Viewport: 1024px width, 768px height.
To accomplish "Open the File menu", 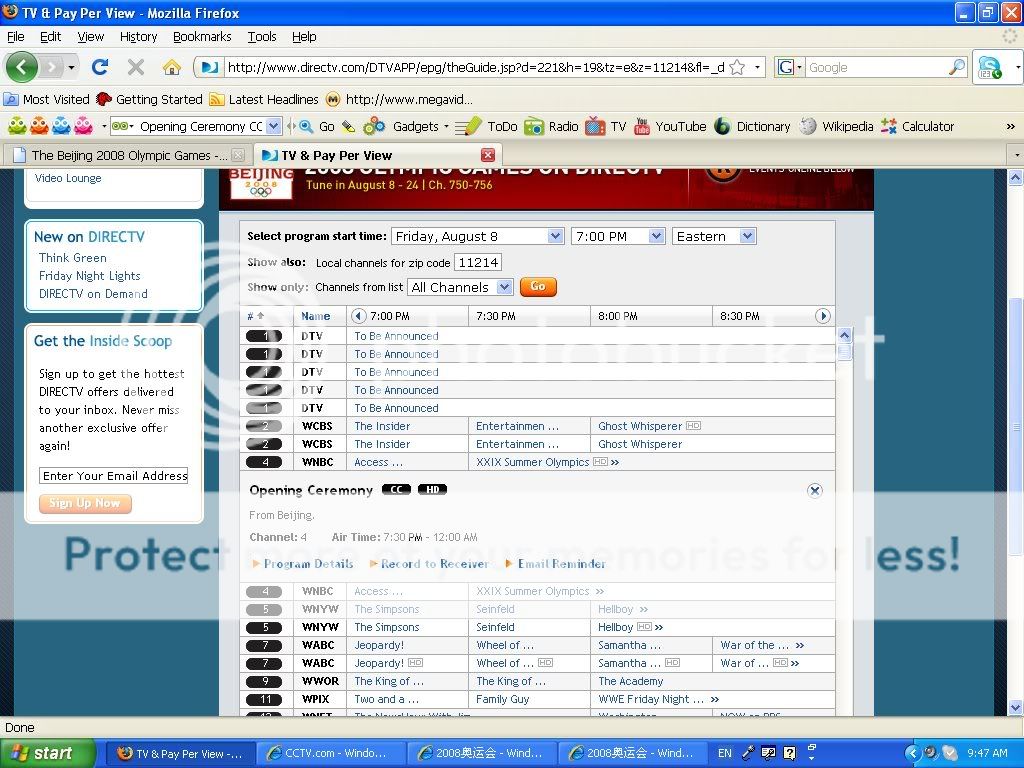I will click(x=16, y=37).
